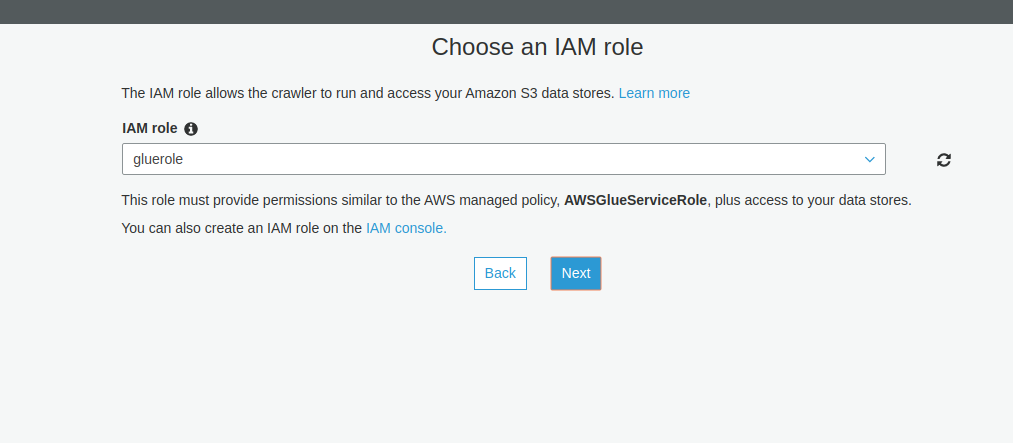Refresh the IAM role list

tap(943, 159)
